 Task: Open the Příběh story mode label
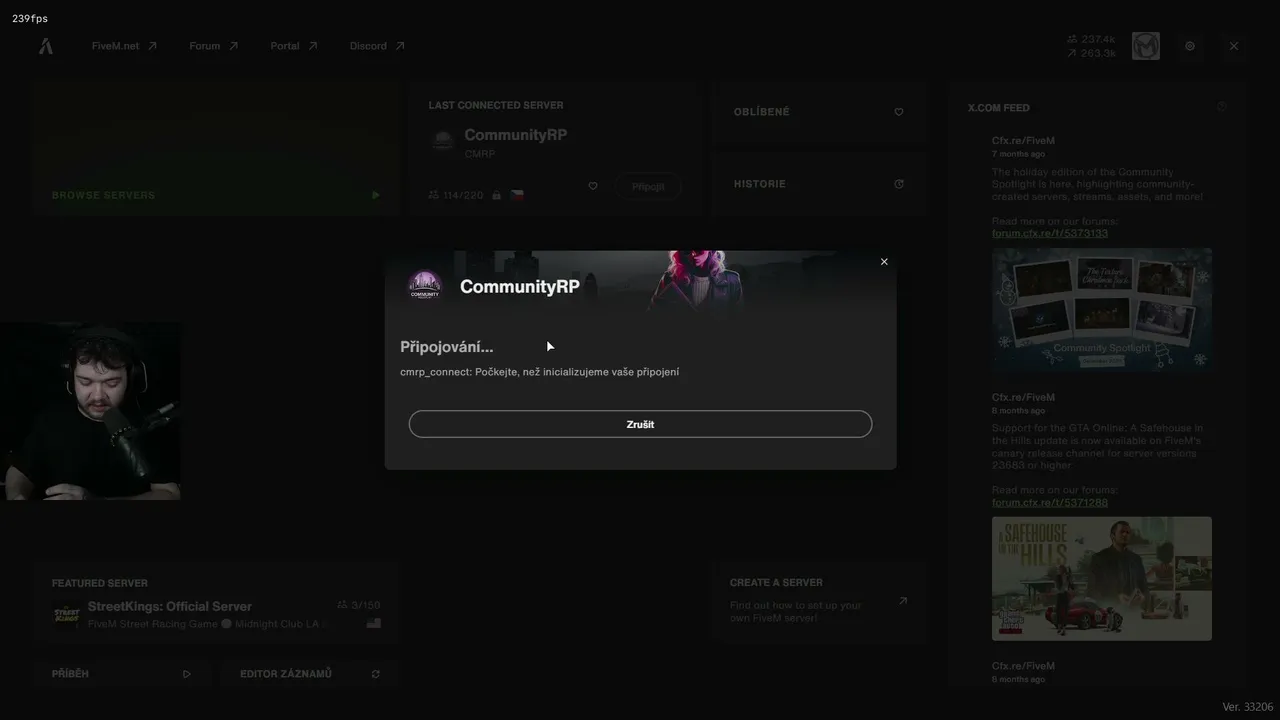[x=70, y=674]
